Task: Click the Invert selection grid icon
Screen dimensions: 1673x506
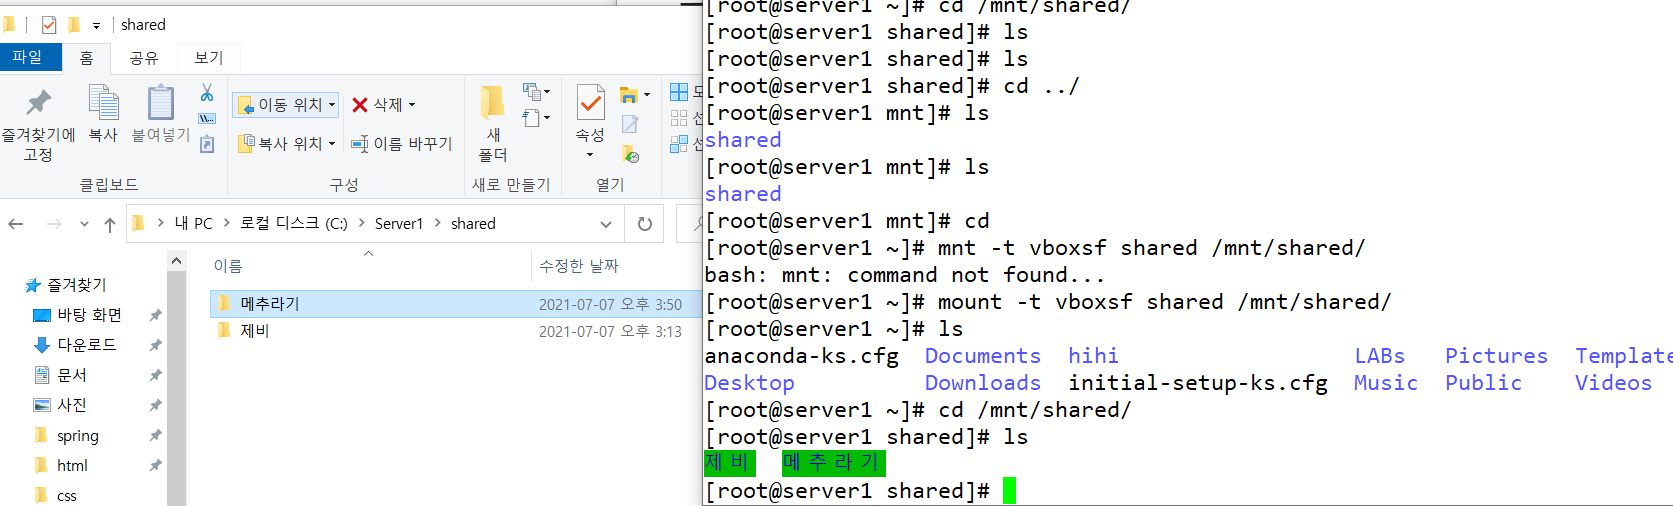Action: (679, 144)
